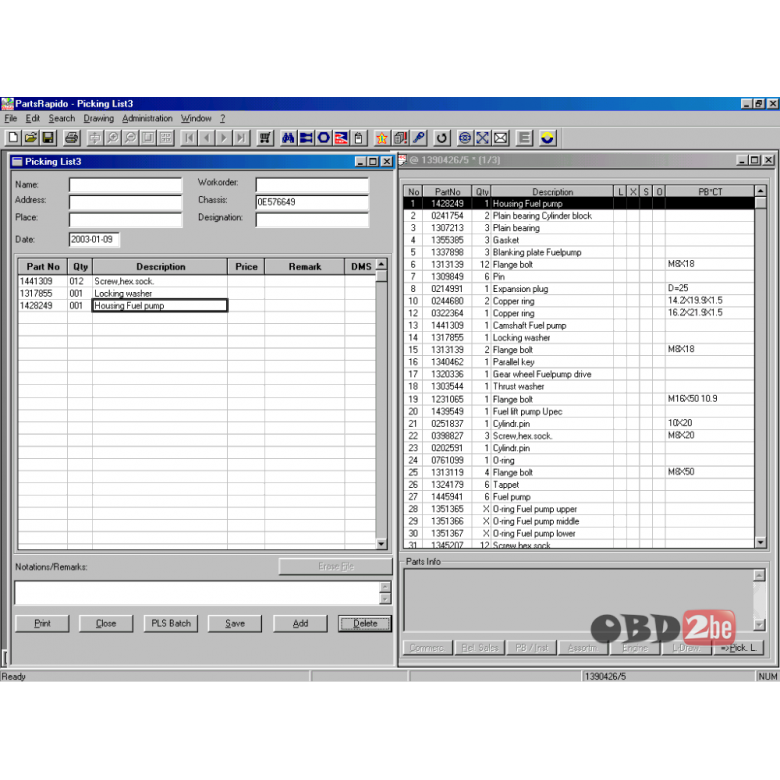
Task: Click the Zoom in magnifier icon
Action: (113, 138)
